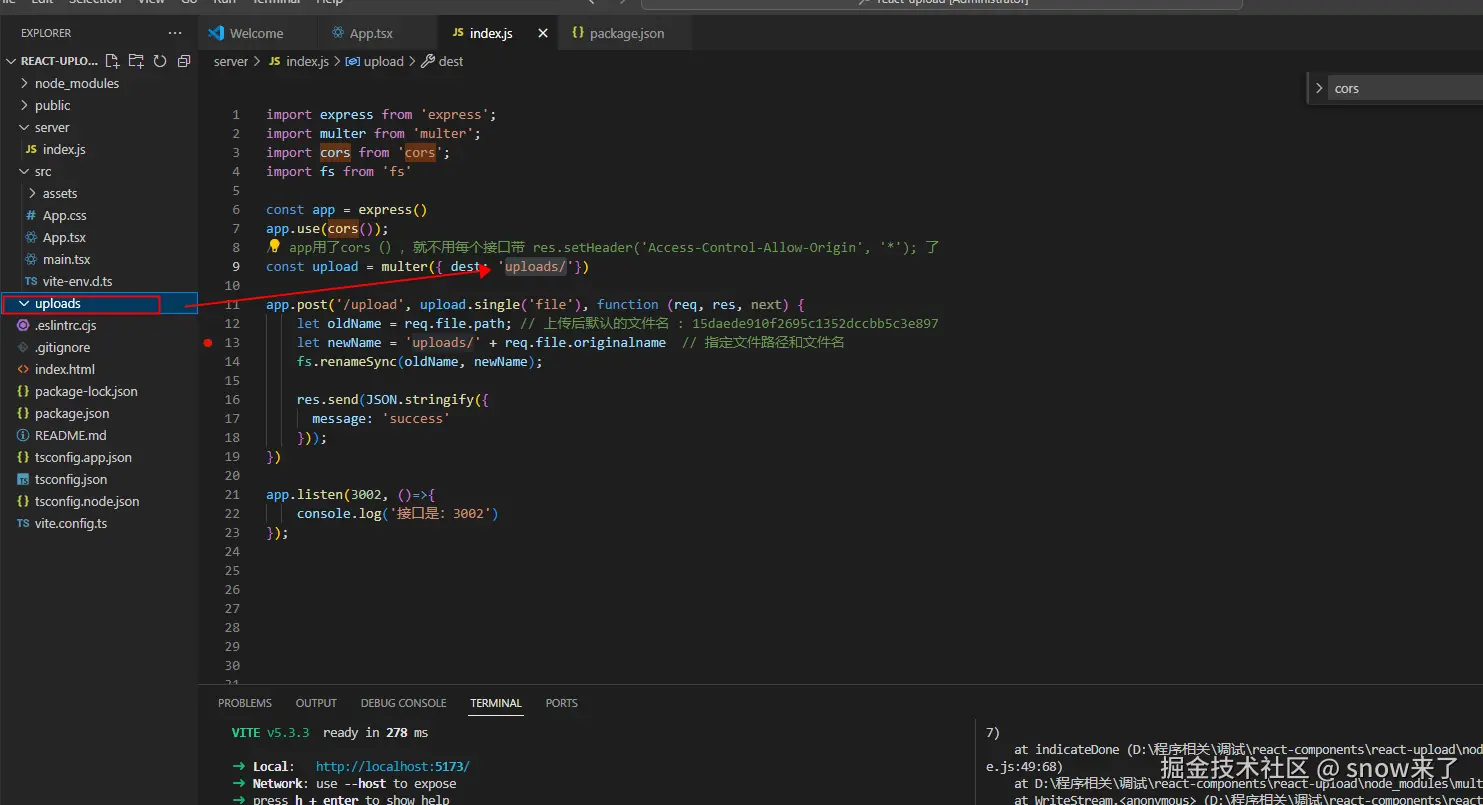Open the localhost:5173 link in terminal
The width and height of the screenshot is (1483, 805).
(x=392, y=766)
